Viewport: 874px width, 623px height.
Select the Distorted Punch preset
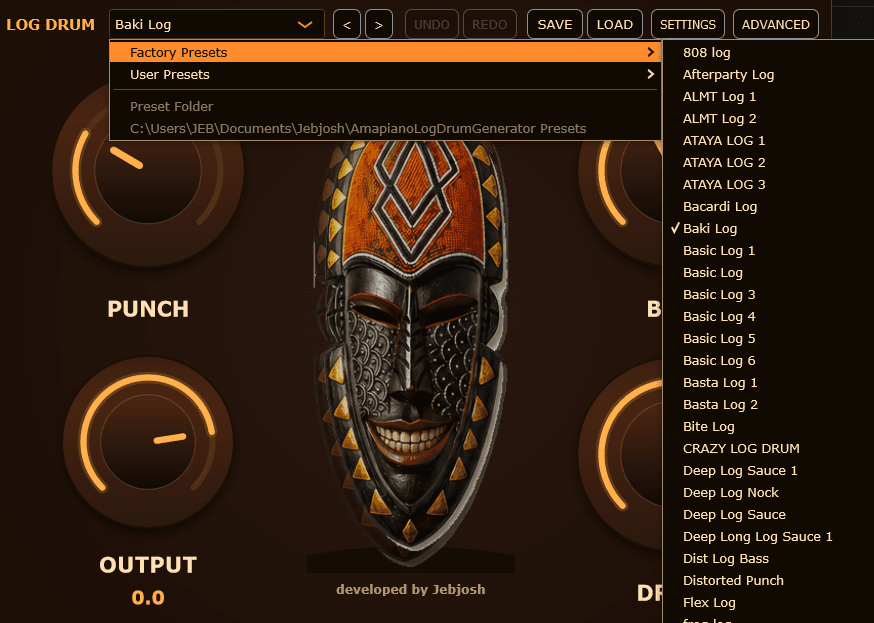coord(769,581)
